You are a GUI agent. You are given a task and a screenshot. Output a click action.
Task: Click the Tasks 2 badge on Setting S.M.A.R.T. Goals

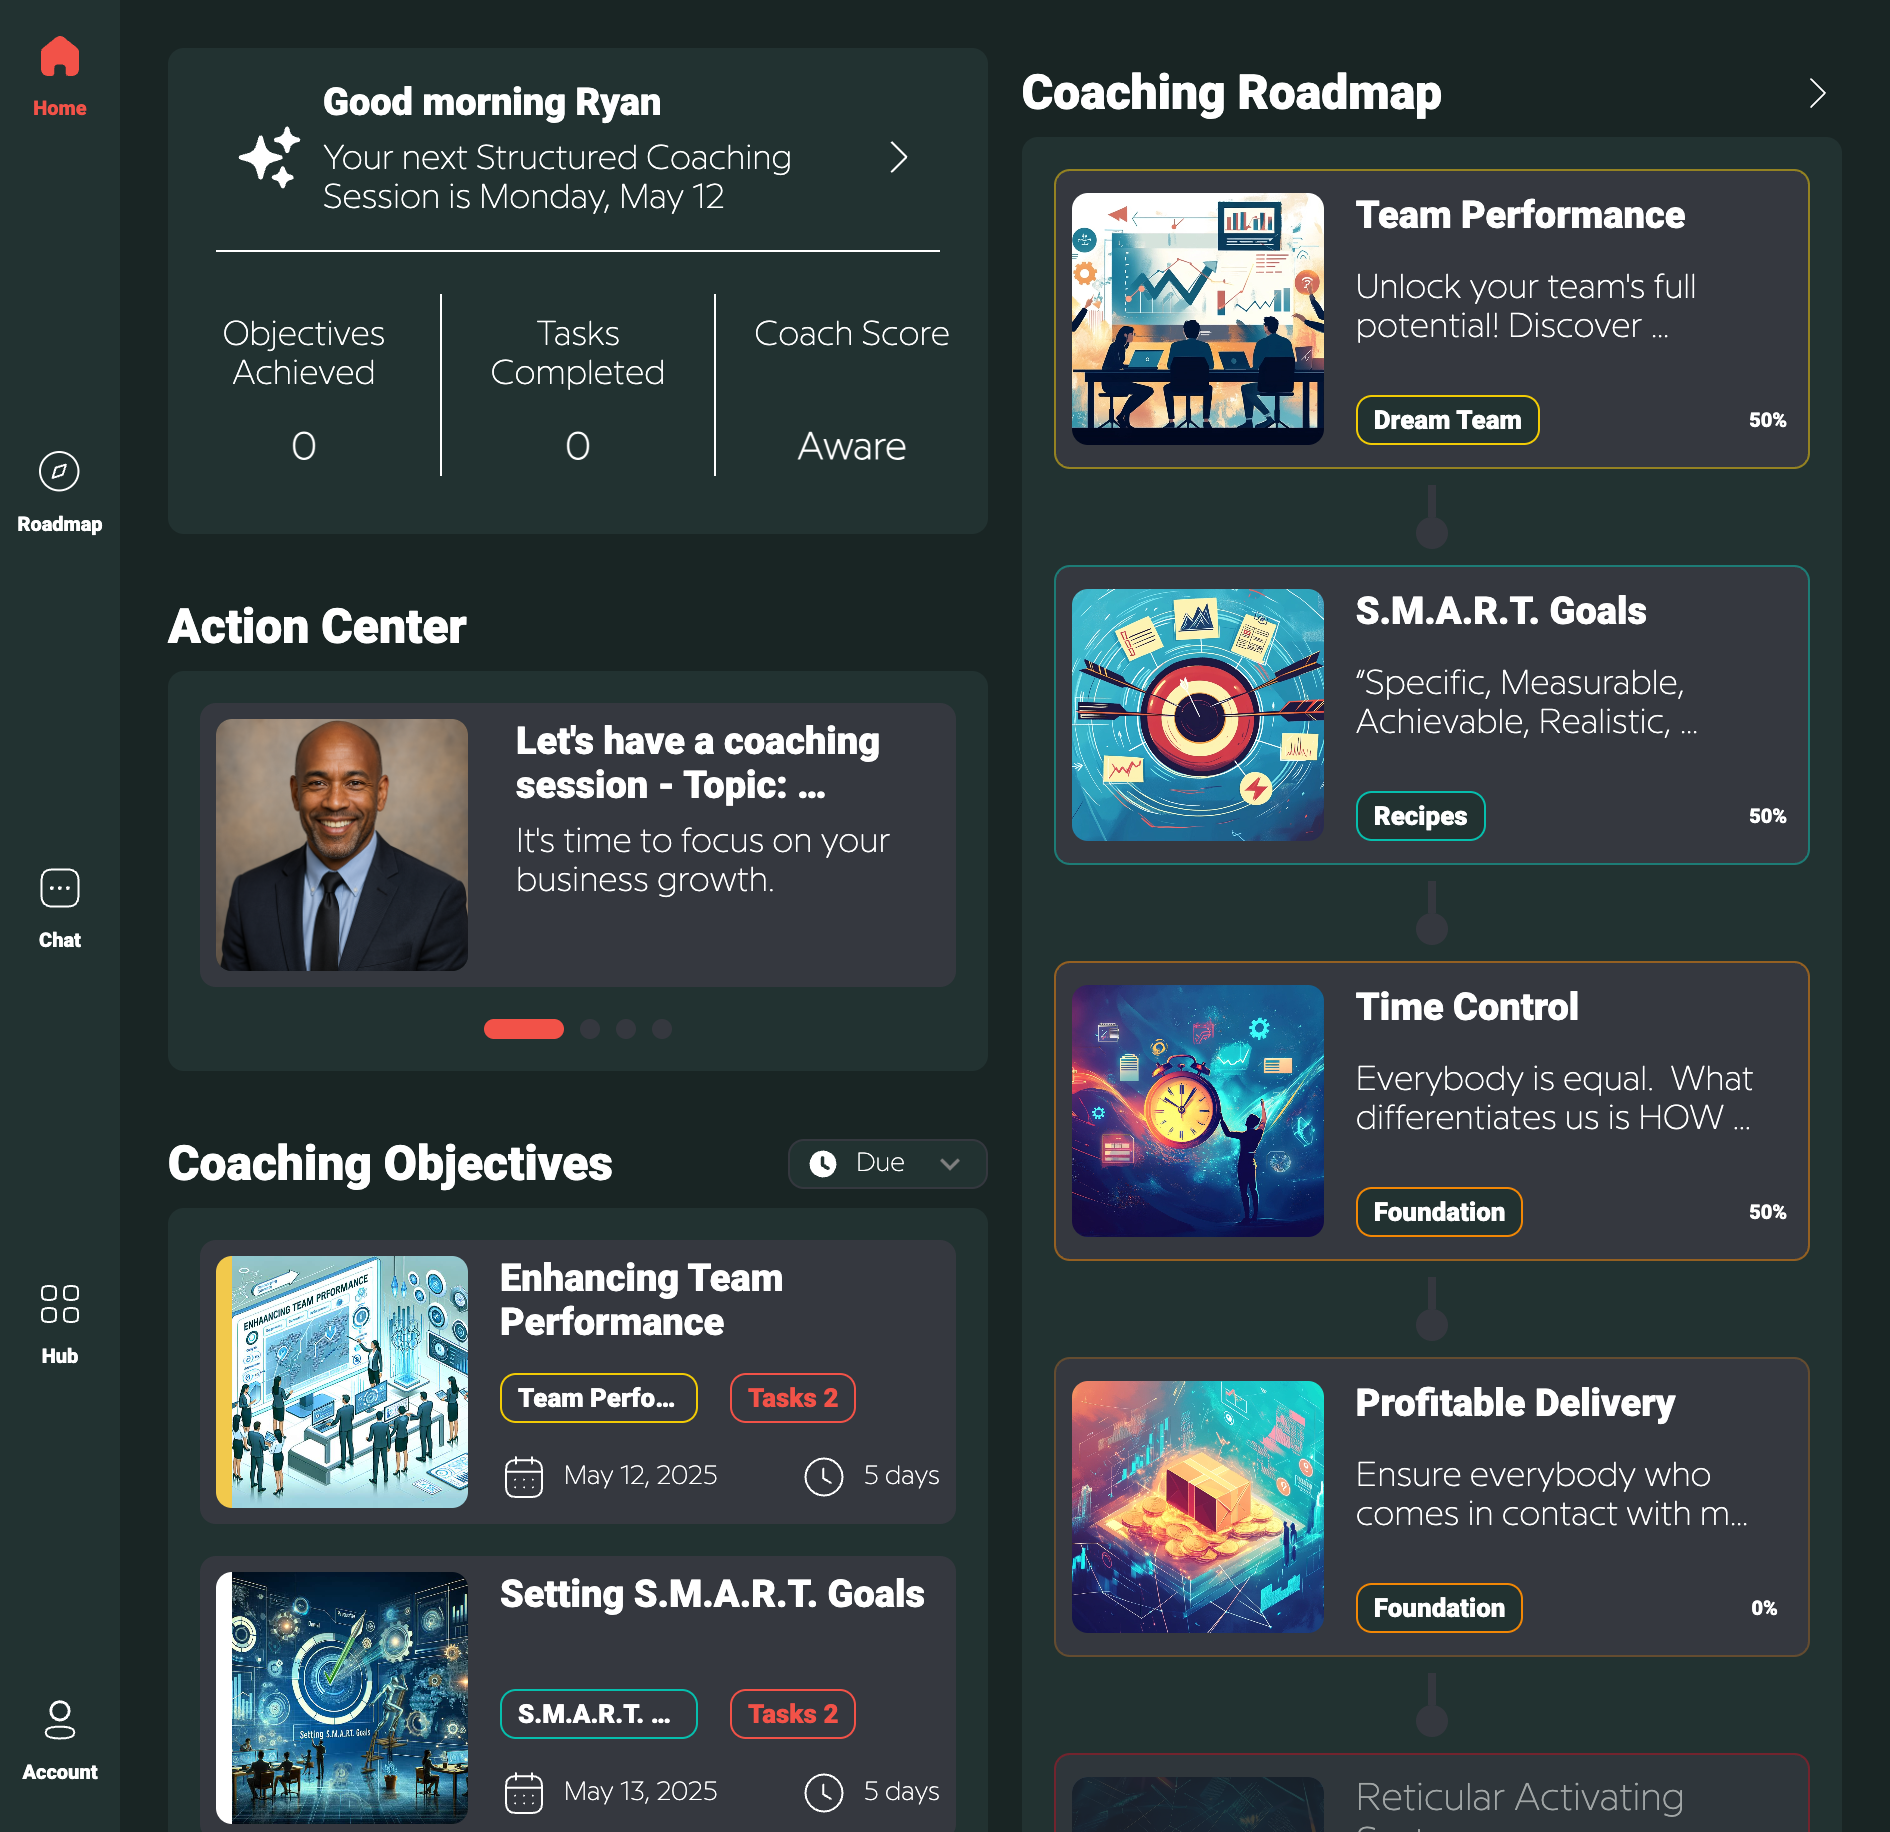792,1714
